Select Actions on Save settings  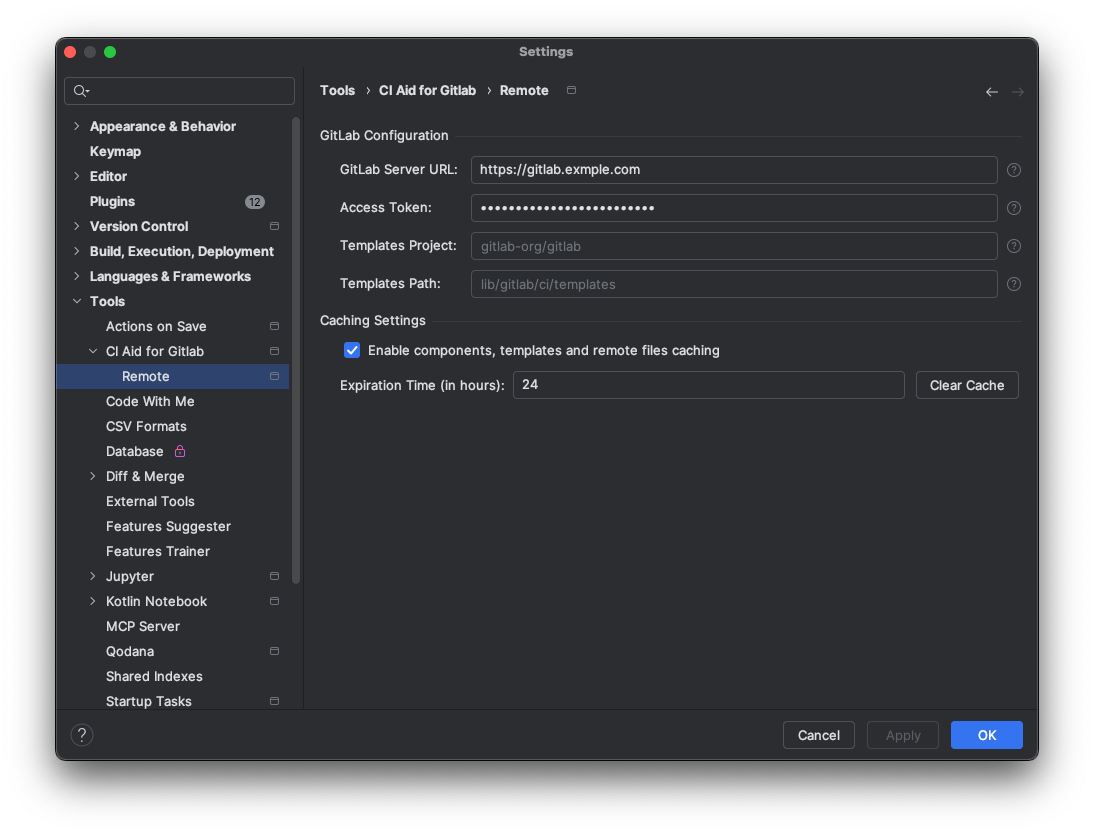(156, 326)
